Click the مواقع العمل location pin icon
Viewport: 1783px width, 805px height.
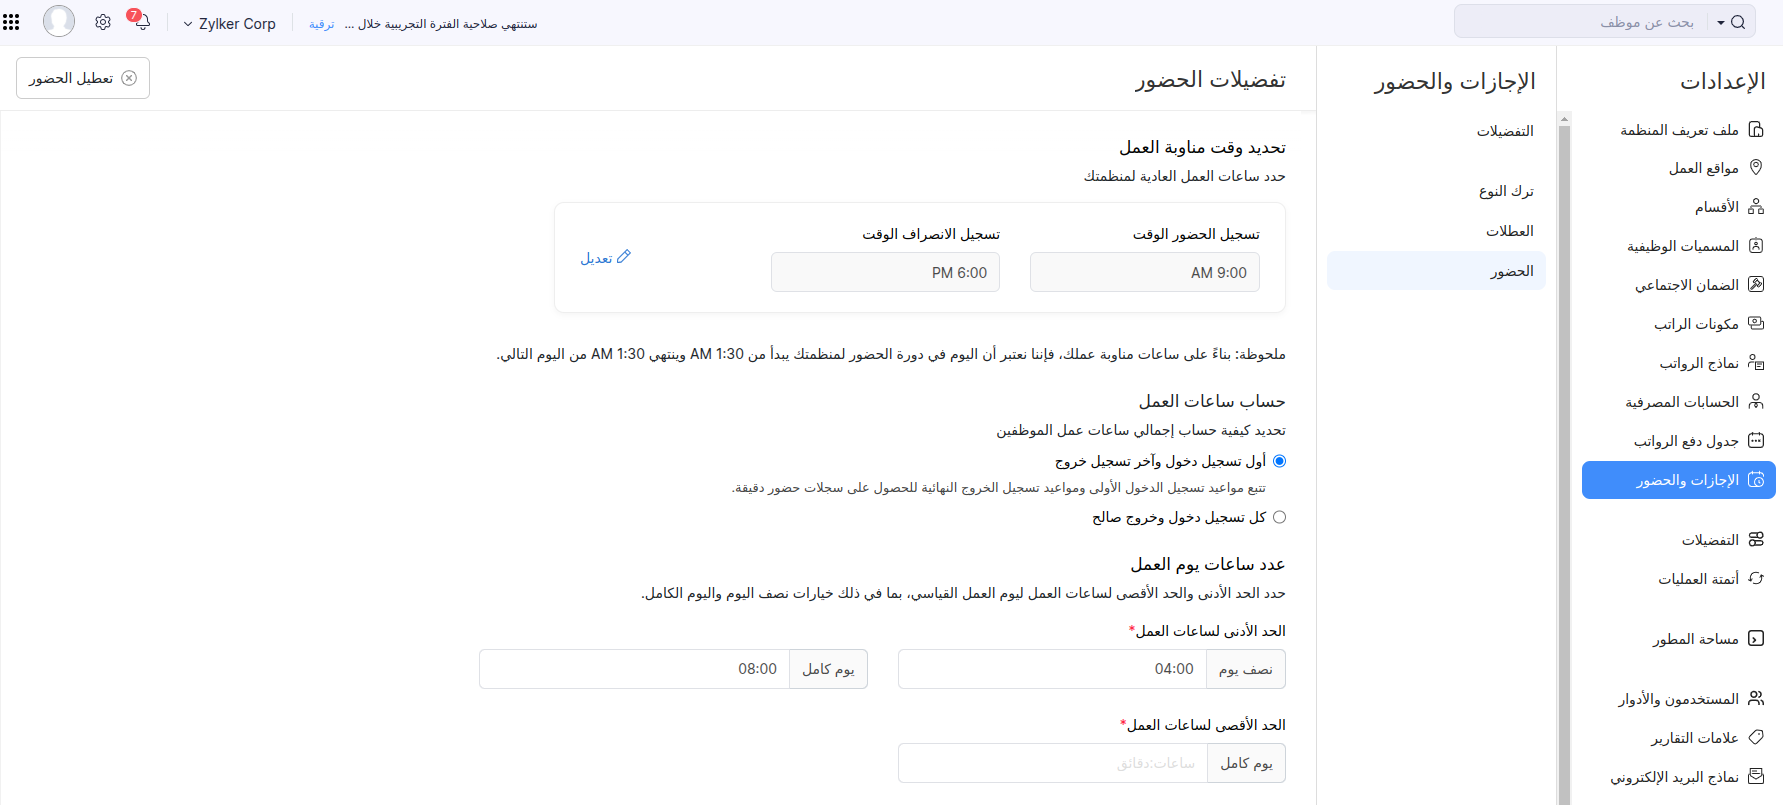click(x=1755, y=168)
